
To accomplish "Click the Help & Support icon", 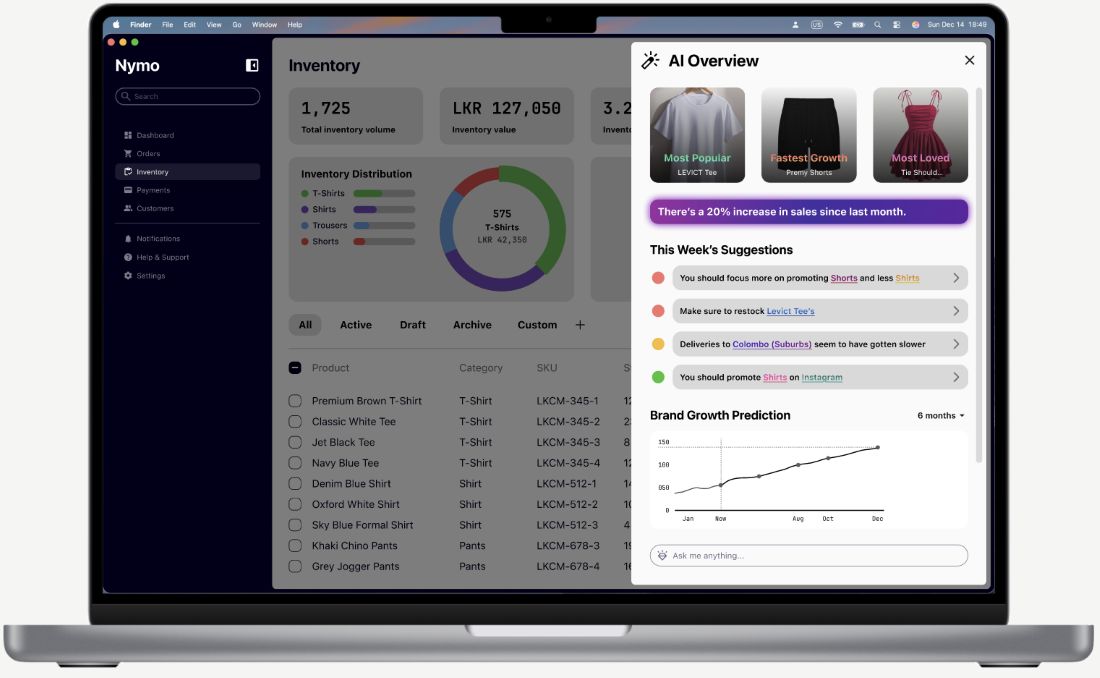I will (x=128, y=258).
